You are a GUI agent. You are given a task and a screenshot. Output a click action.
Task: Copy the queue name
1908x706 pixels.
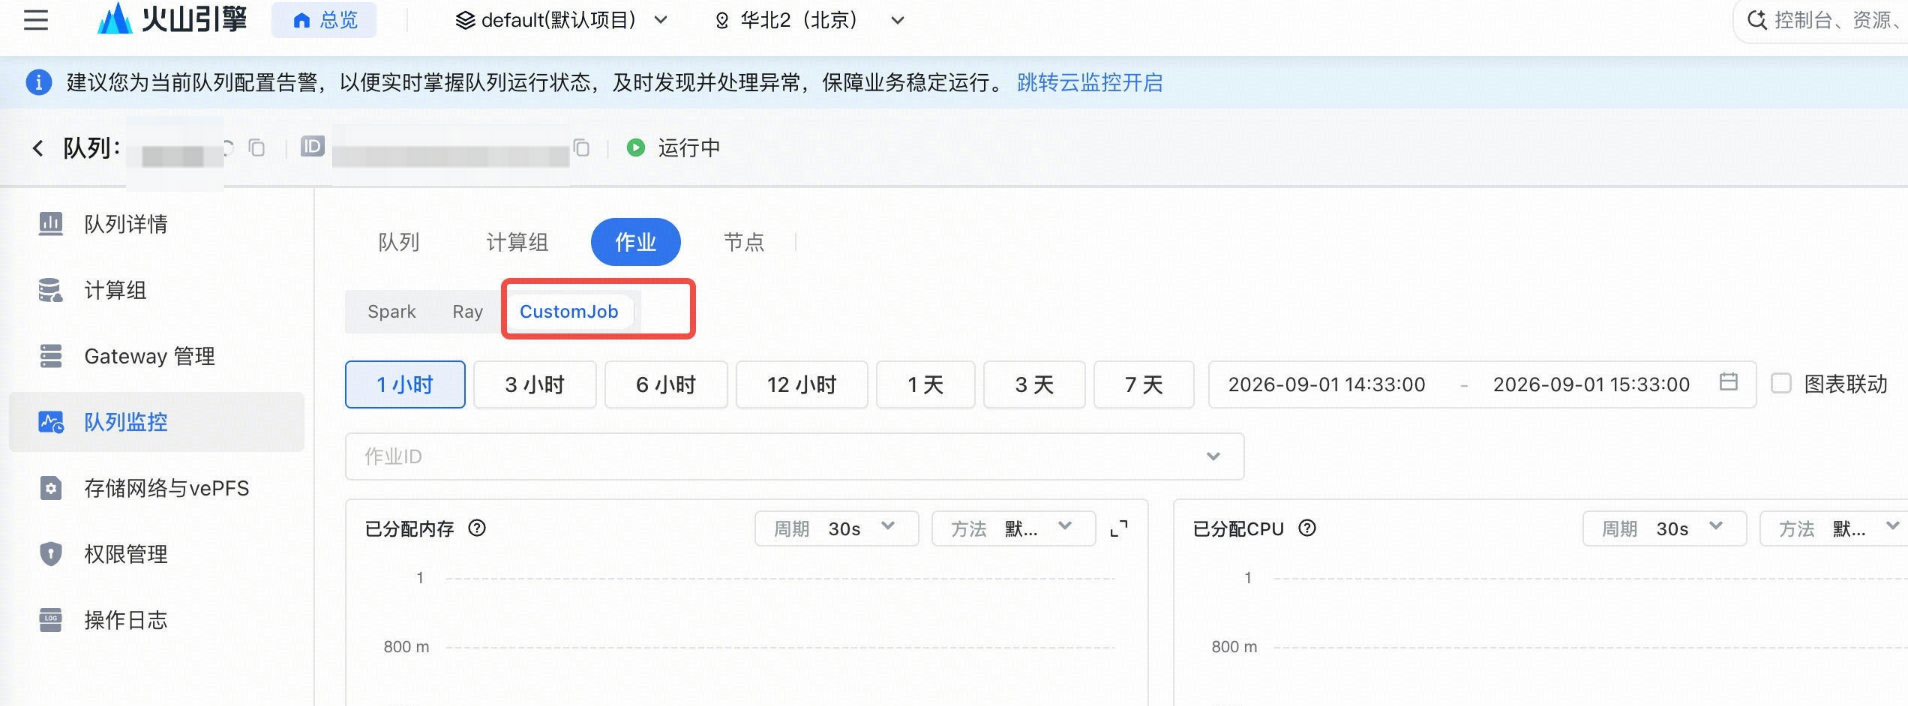click(x=257, y=148)
